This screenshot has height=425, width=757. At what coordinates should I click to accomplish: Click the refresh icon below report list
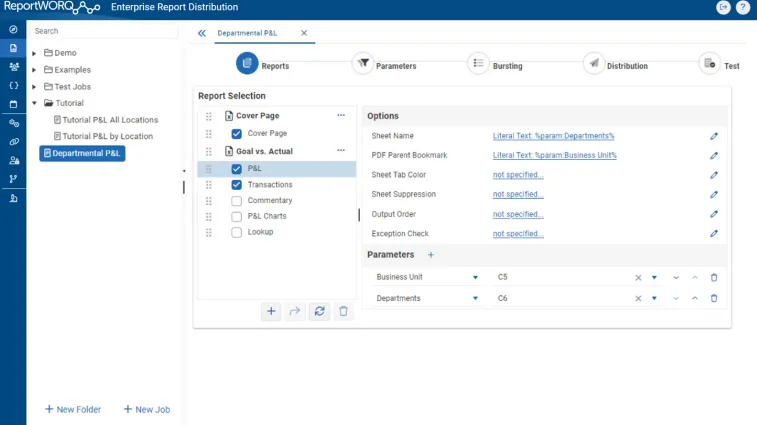(319, 312)
